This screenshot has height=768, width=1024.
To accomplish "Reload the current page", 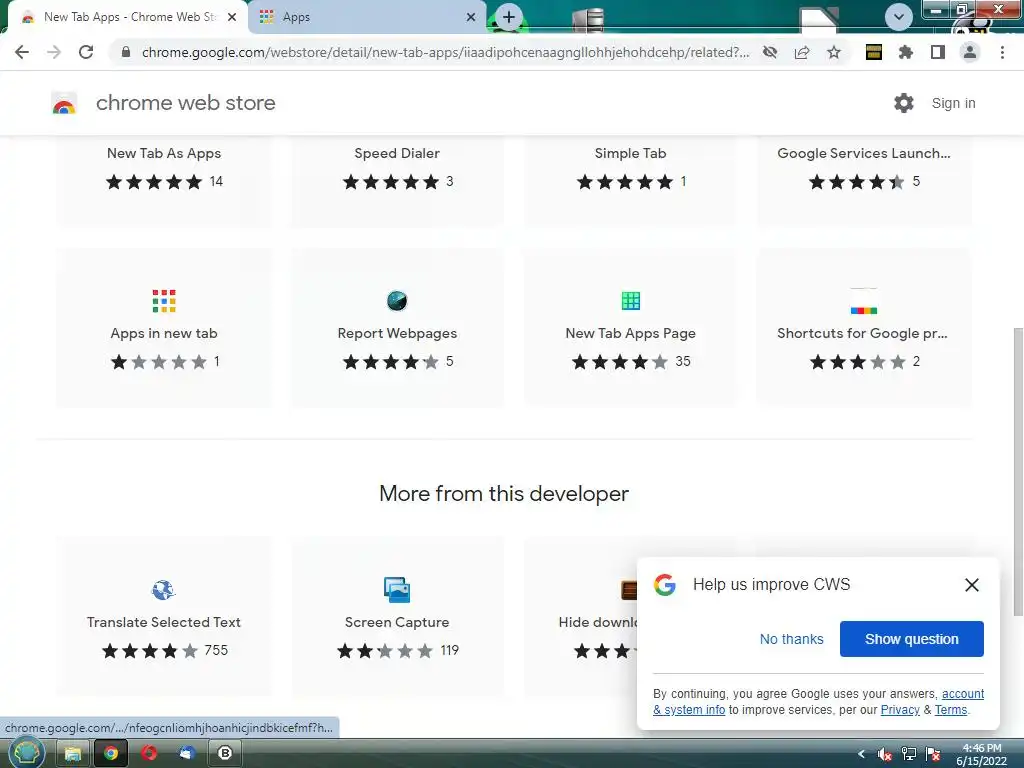I will tap(86, 52).
